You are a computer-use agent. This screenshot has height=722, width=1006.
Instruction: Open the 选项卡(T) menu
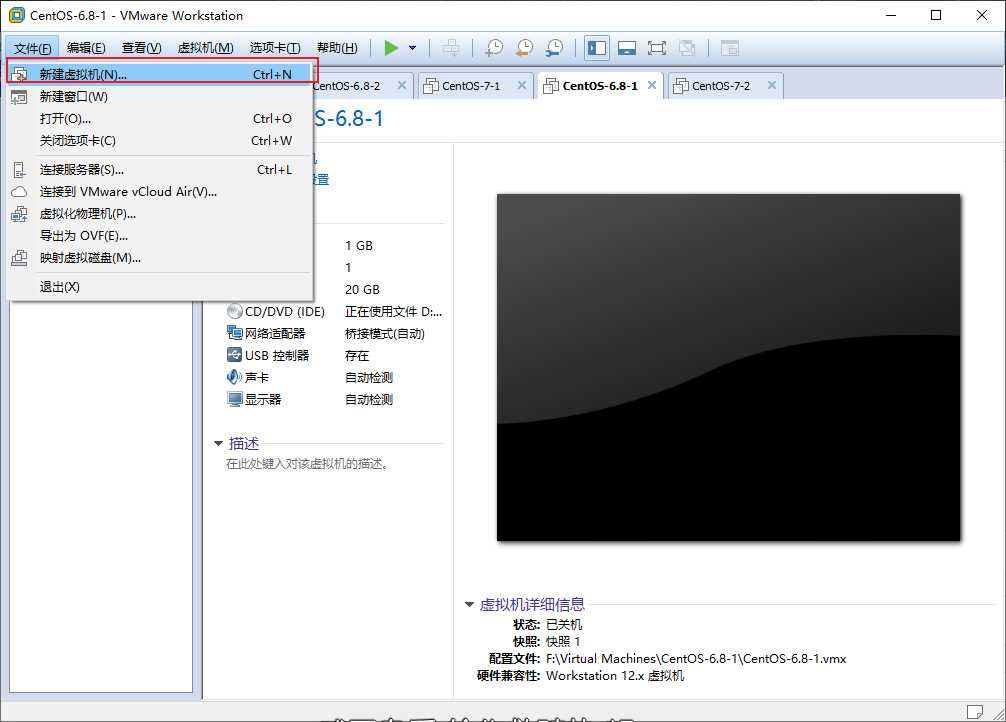[275, 48]
